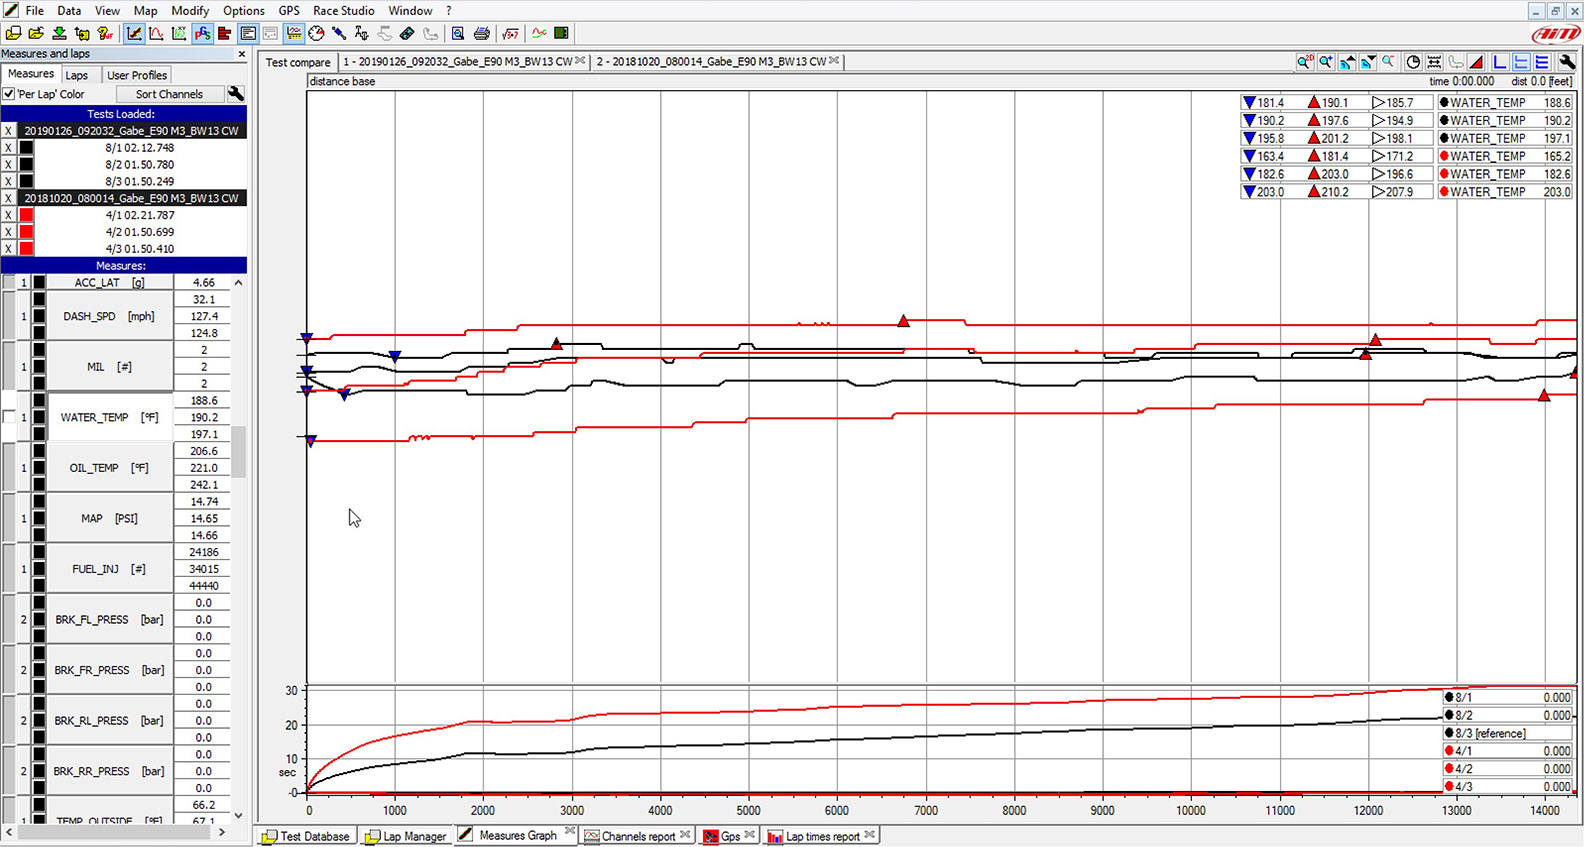Click the Sort Channels button

point(169,94)
